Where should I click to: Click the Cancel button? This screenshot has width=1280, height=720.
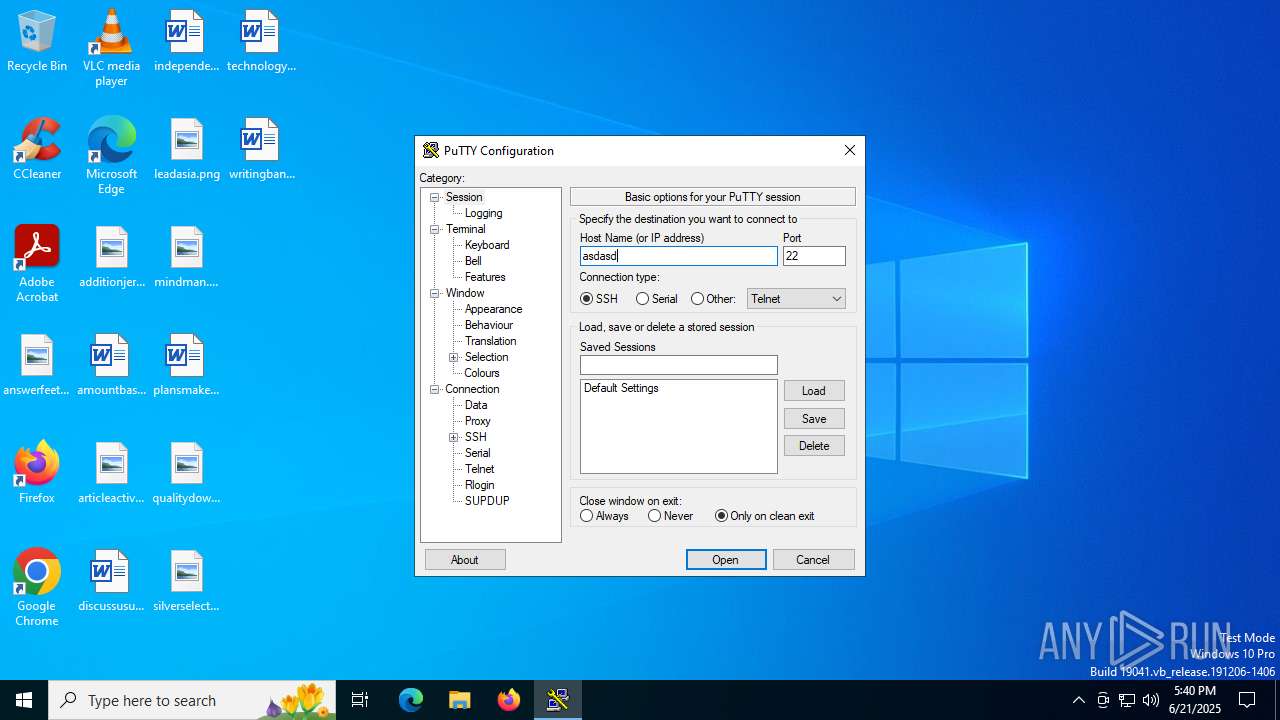tap(813, 560)
